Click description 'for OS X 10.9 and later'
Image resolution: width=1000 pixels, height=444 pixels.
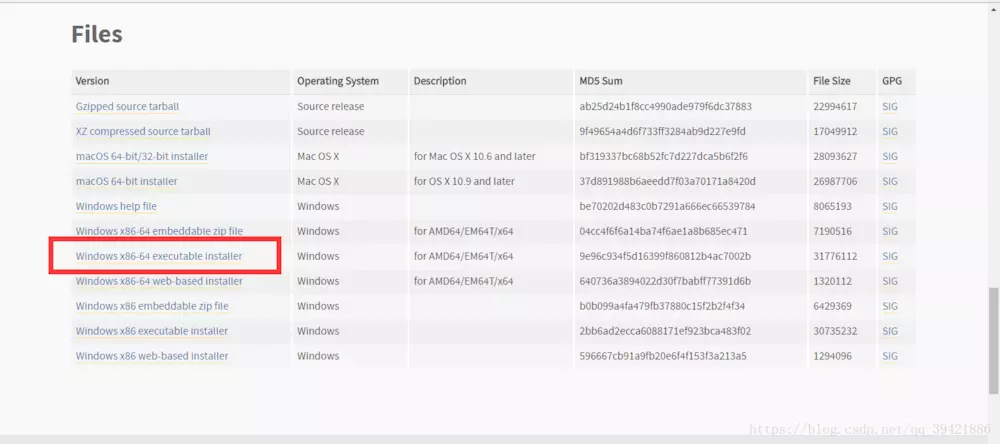click(x=464, y=181)
